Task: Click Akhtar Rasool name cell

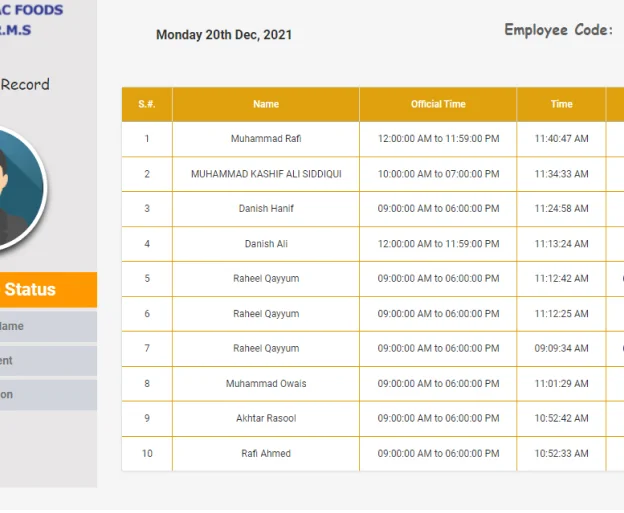Action: click(266, 419)
